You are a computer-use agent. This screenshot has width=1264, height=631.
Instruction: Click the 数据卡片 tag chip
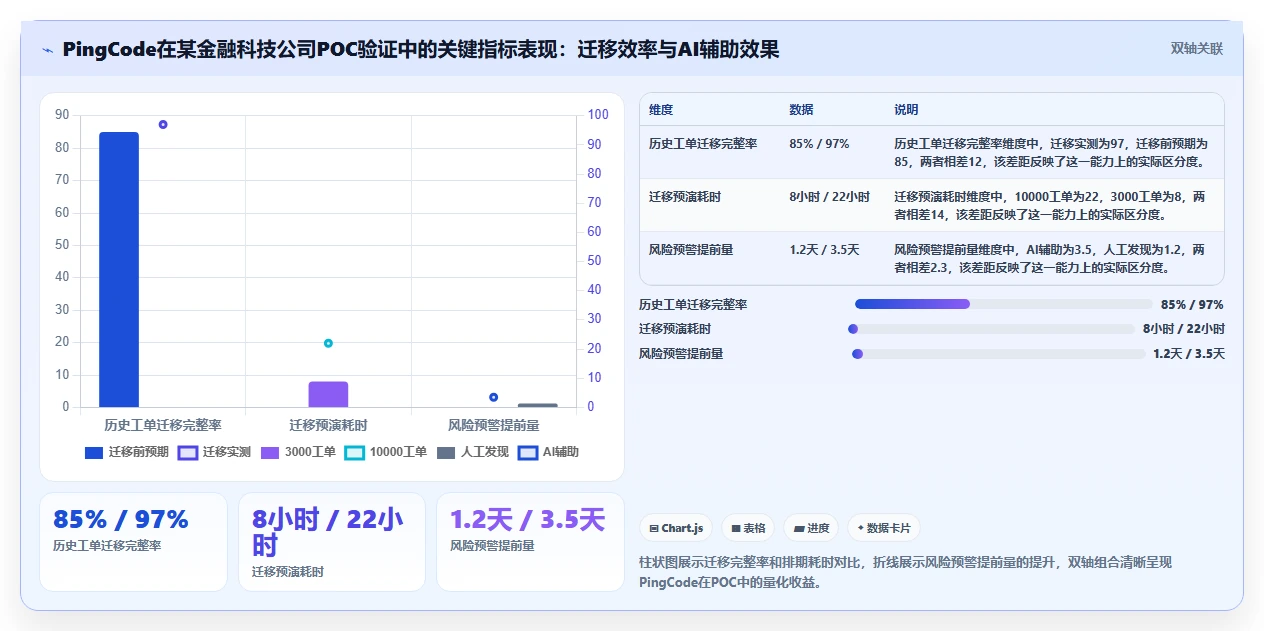coord(884,528)
